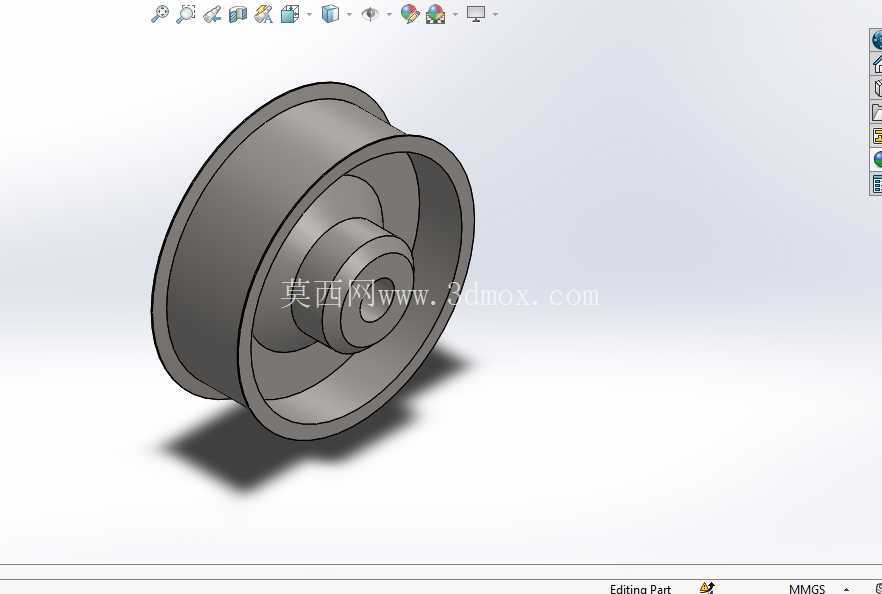This screenshot has width=882, height=594.
Task: Select the Zoom to Area tool
Action: (x=186, y=14)
